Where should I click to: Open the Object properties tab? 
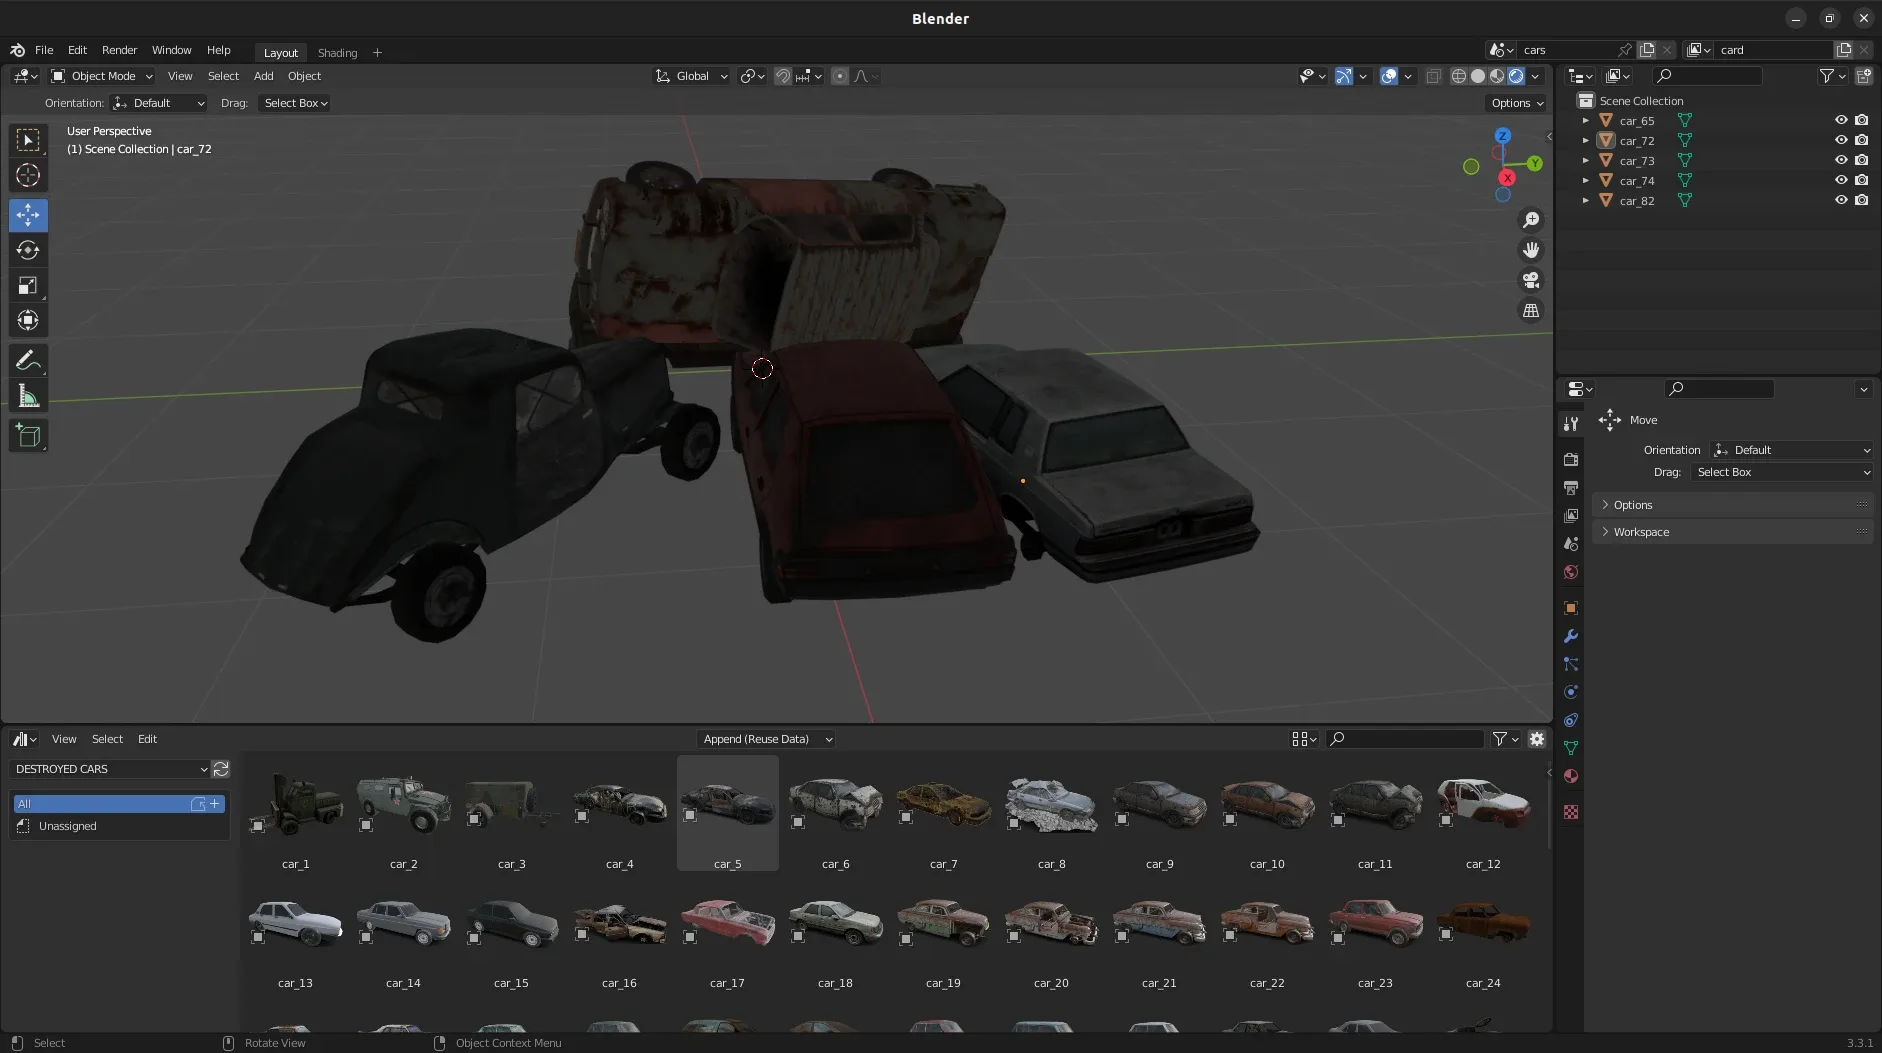click(1571, 608)
